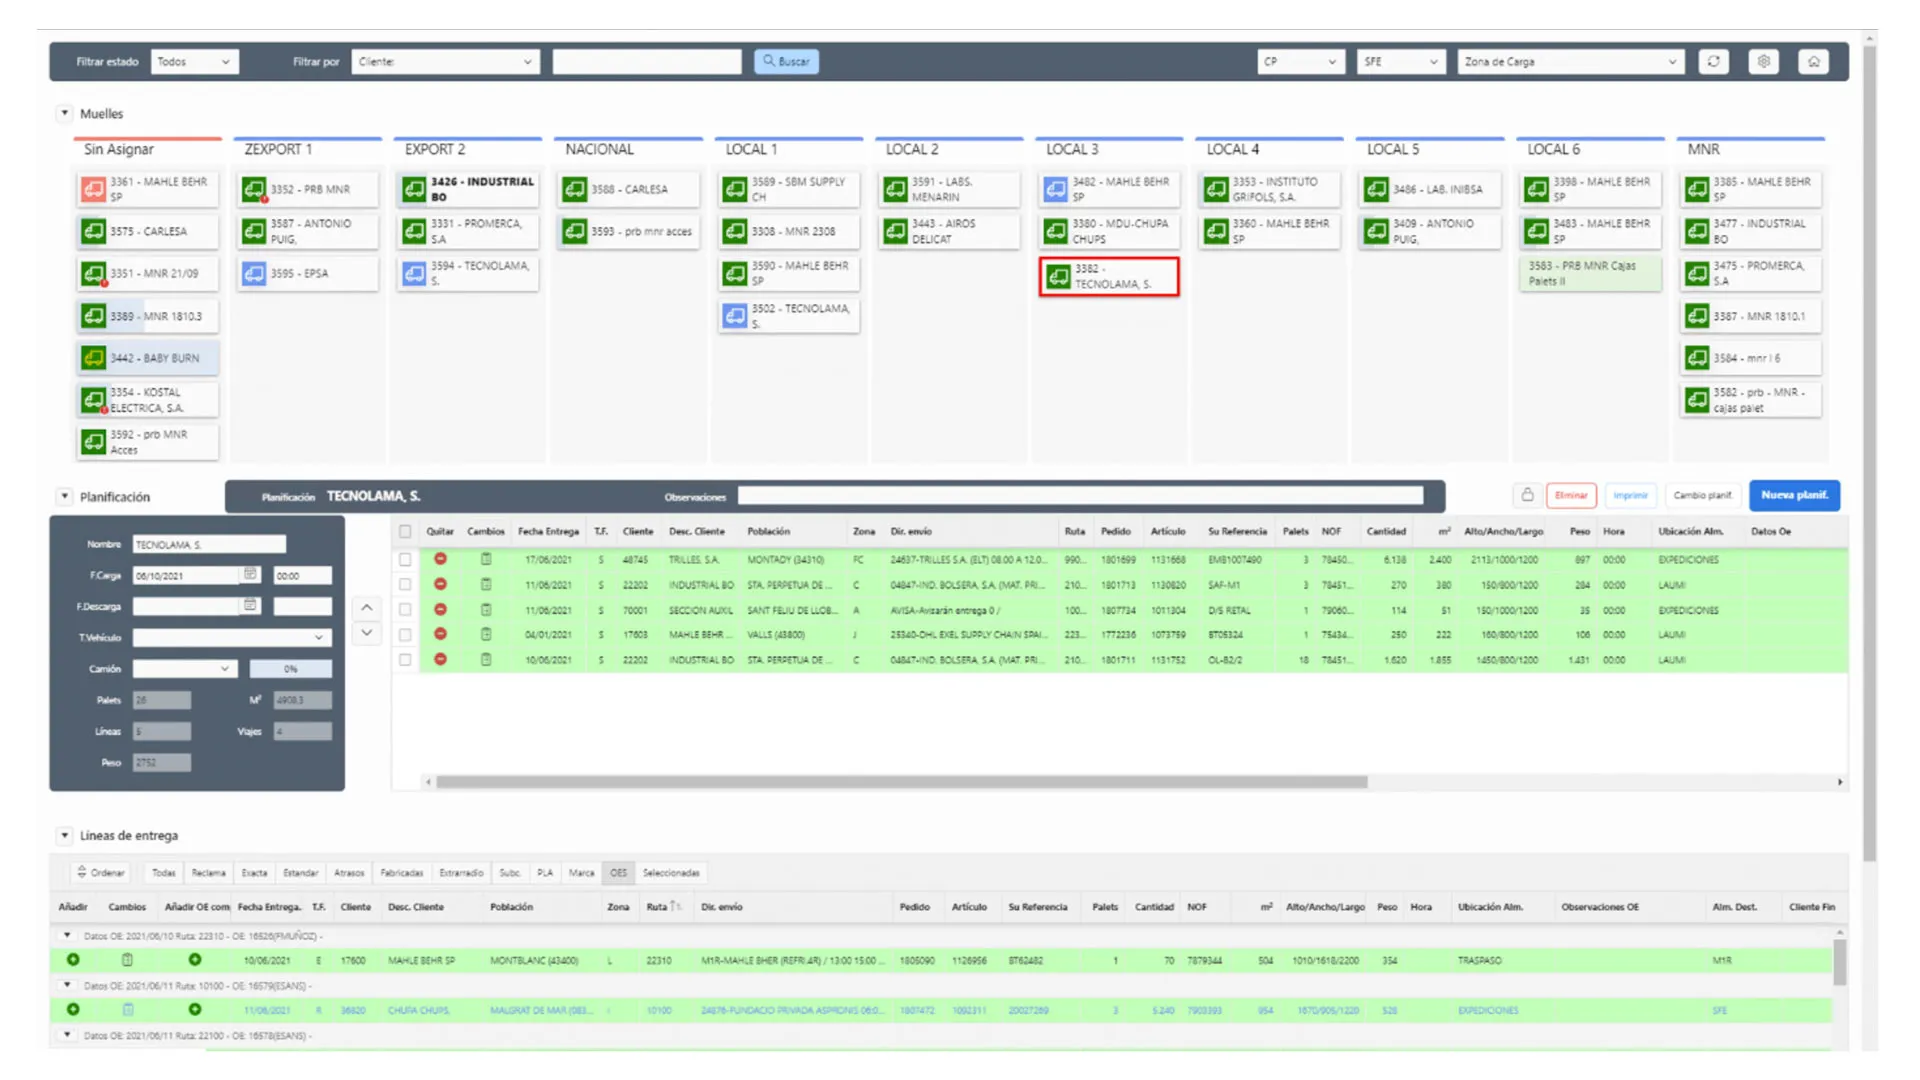Click the Nueva planif. button

pos(1794,495)
